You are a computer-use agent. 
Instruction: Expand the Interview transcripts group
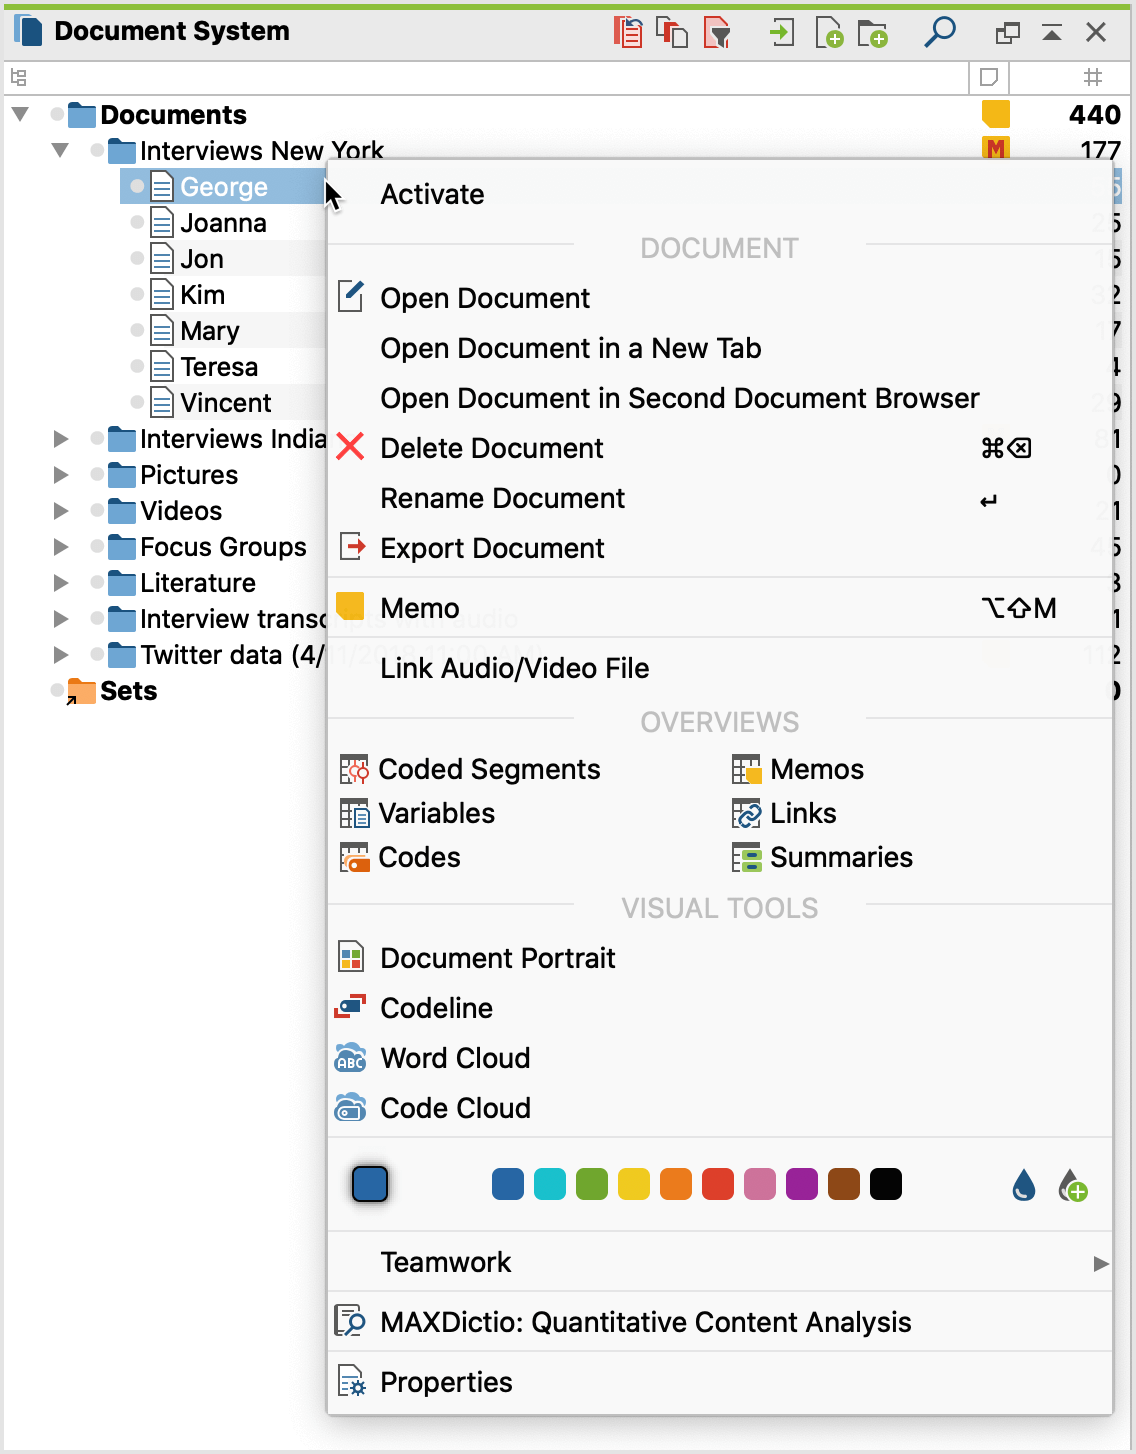coord(60,618)
